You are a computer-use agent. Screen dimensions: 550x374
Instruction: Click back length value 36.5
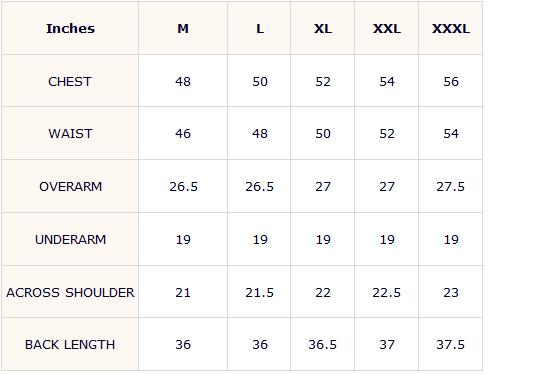(x=322, y=344)
